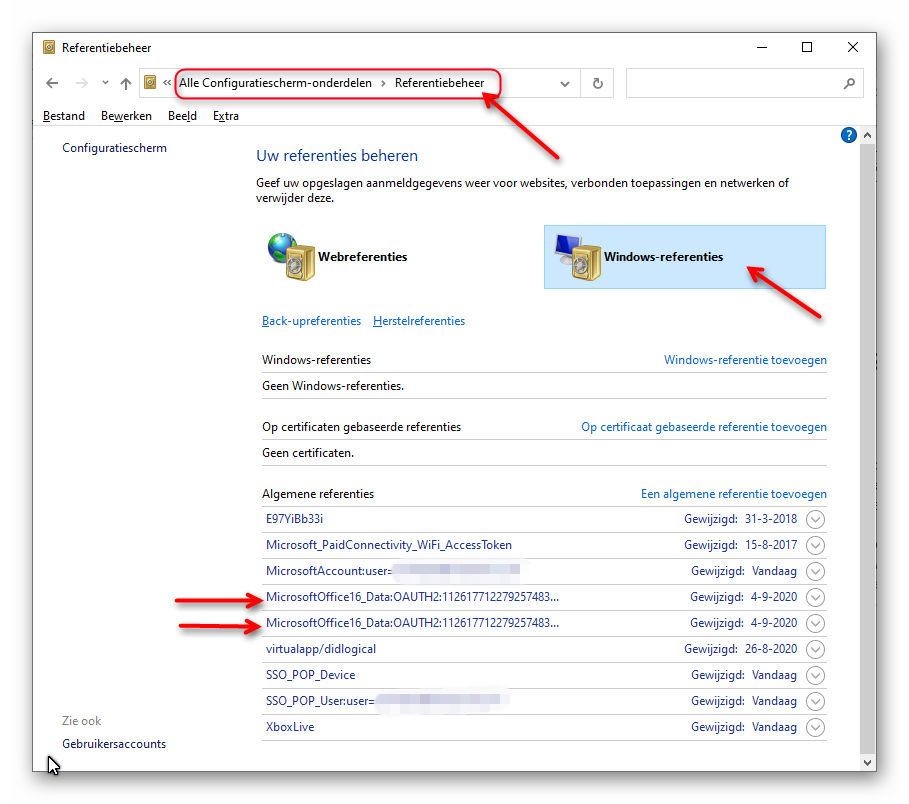Refresh the Referentiebeheer view
The height and width of the screenshot is (804, 909).
pyautogui.click(x=598, y=84)
